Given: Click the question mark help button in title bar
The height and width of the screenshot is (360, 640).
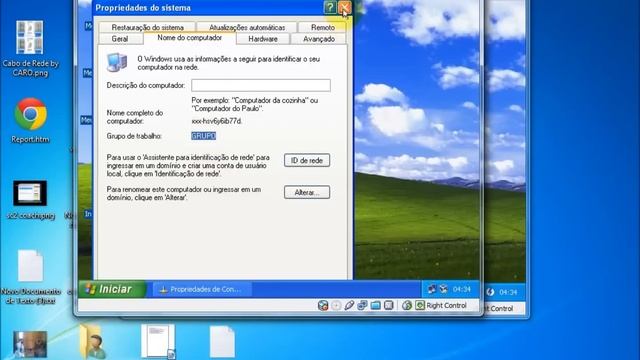Looking at the screenshot, I should [330, 7].
